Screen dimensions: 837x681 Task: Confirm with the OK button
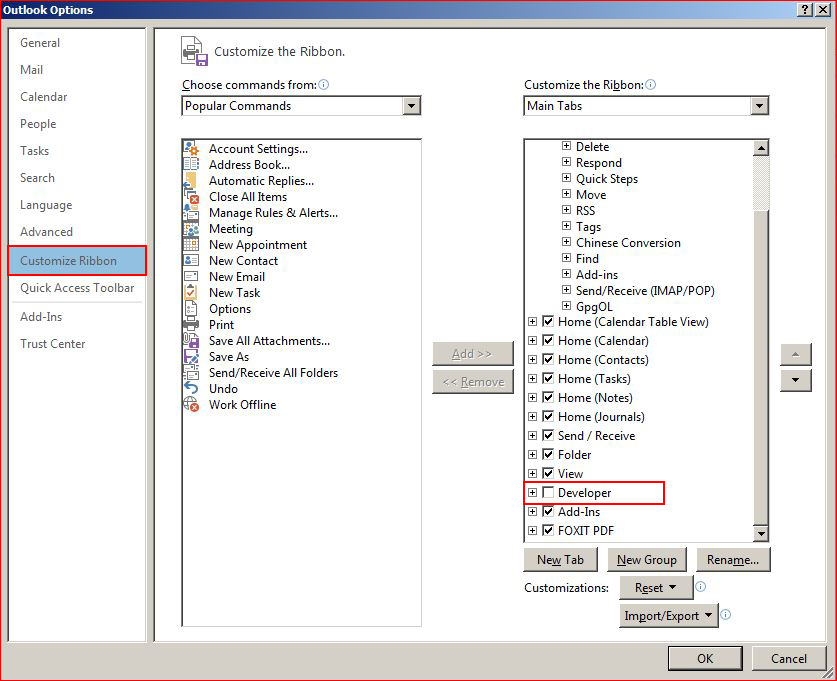click(x=705, y=658)
